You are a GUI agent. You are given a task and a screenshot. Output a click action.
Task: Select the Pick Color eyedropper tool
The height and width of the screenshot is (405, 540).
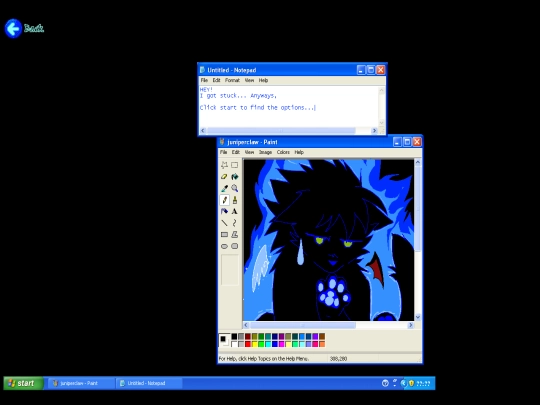(x=224, y=188)
